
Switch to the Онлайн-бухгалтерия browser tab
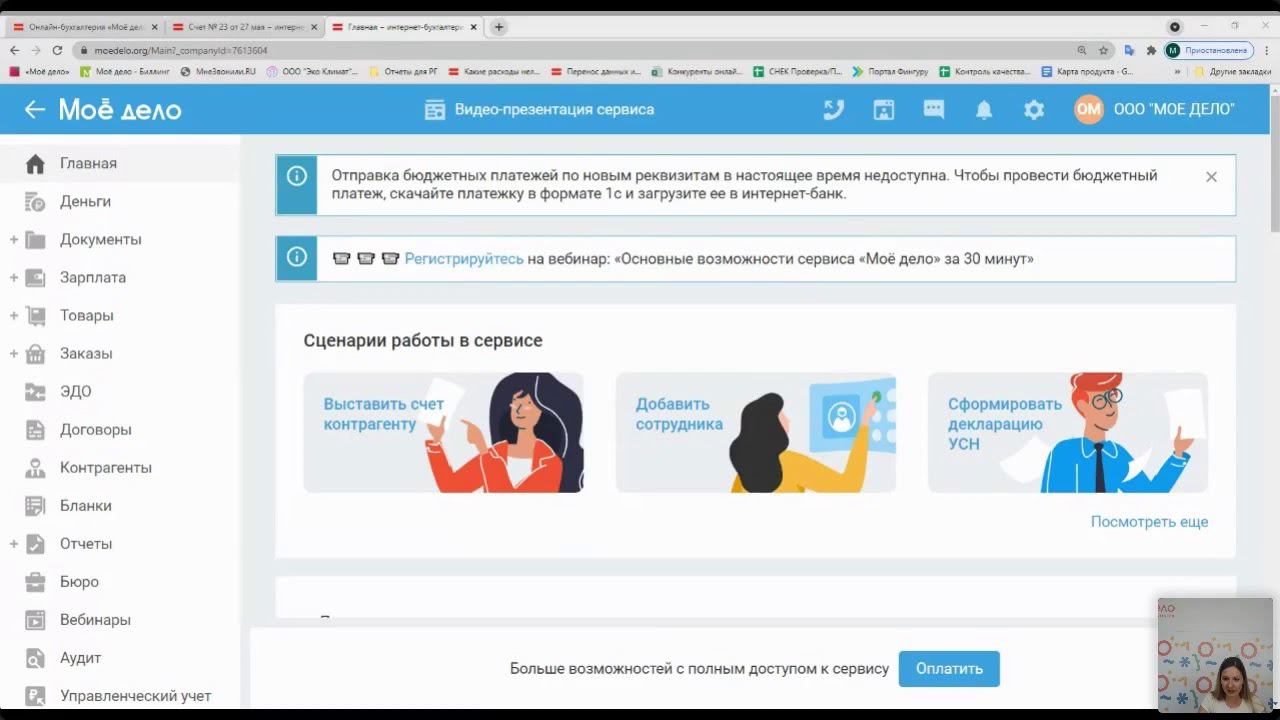(x=84, y=27)
